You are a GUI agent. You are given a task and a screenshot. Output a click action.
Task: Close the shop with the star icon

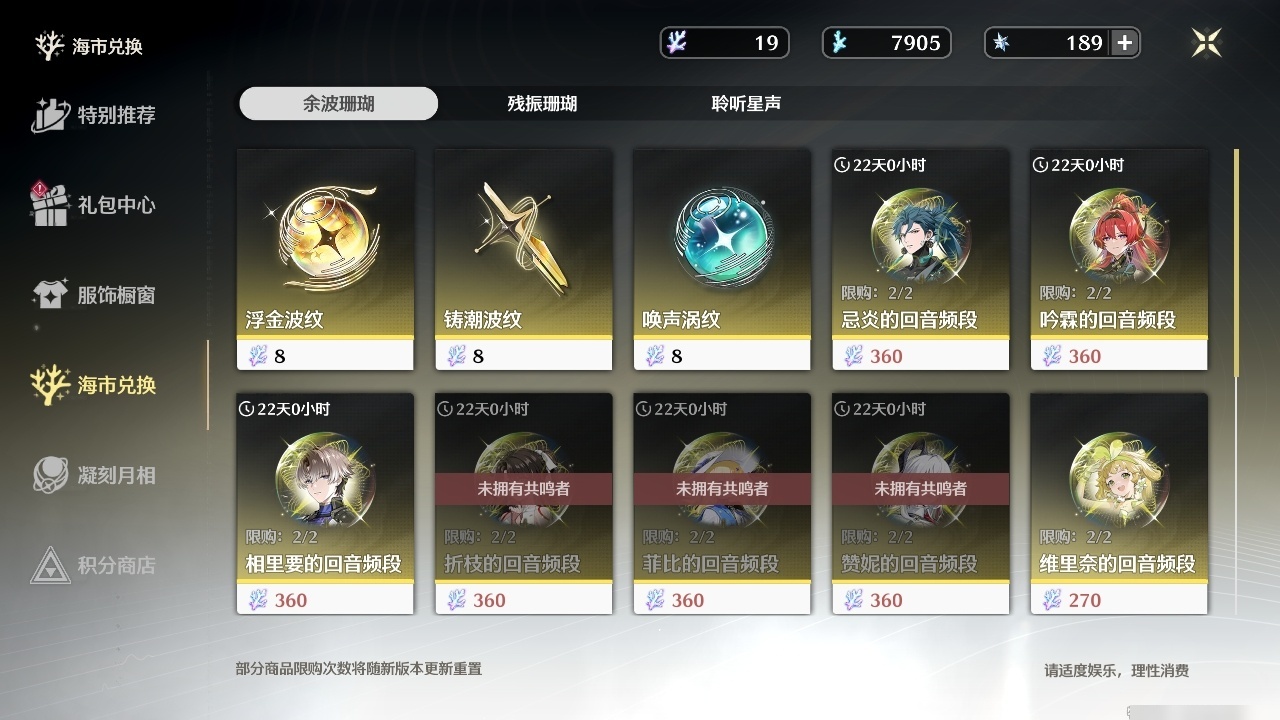(1207, 42)
